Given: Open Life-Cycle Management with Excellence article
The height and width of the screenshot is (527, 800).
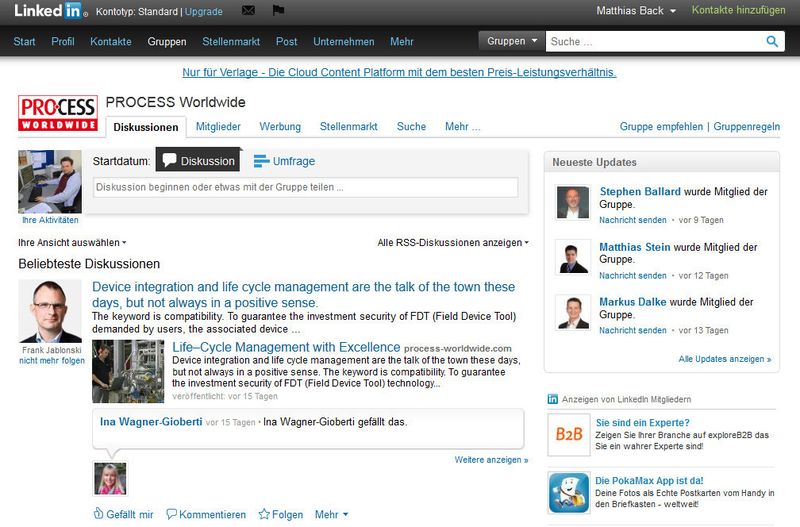Looking at the screenshot, I should [x=286, y=347].
